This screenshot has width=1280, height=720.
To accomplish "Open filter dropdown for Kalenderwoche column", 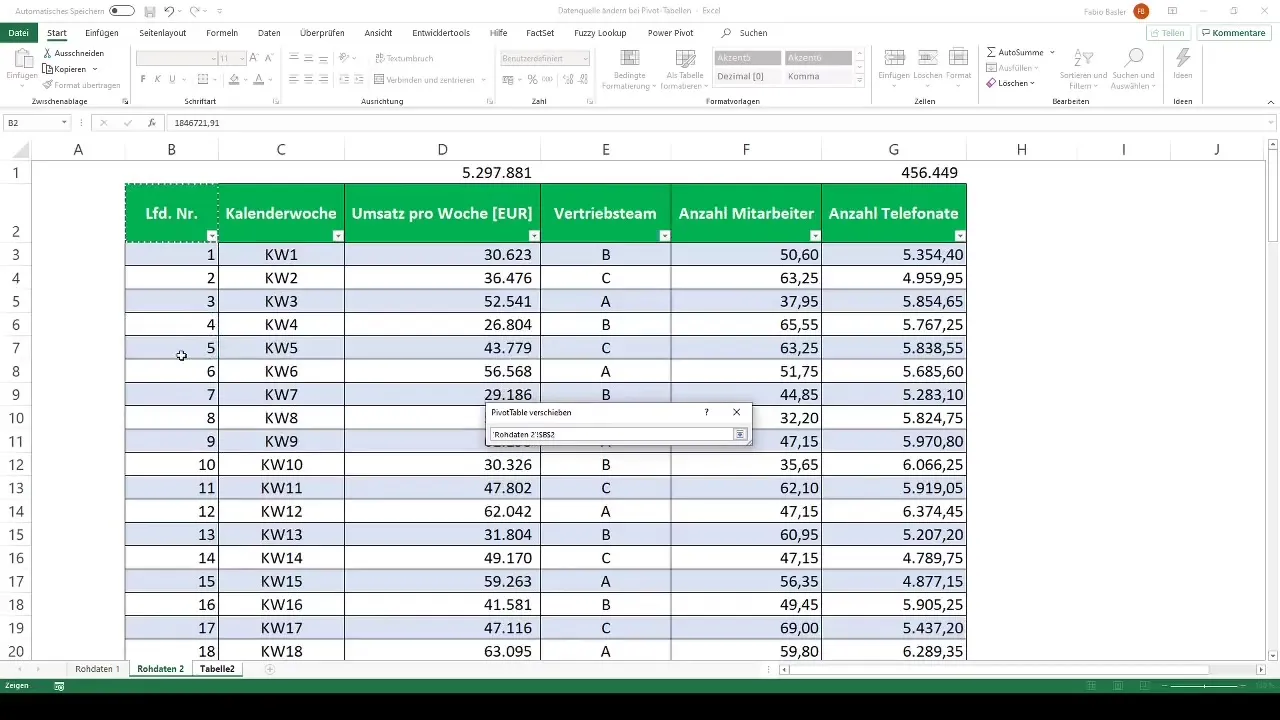I will tap(338, 235).
